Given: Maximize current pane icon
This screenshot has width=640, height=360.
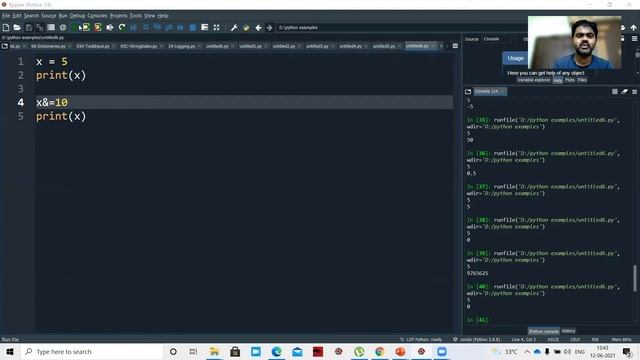Looking at the screenshot, I should tap(216, 27).
